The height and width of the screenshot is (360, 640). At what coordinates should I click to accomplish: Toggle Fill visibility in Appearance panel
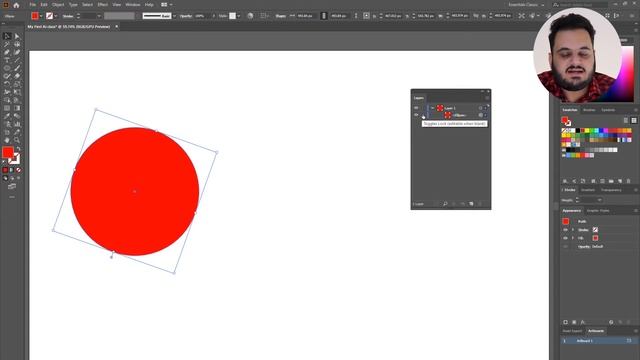coord(565,238)
